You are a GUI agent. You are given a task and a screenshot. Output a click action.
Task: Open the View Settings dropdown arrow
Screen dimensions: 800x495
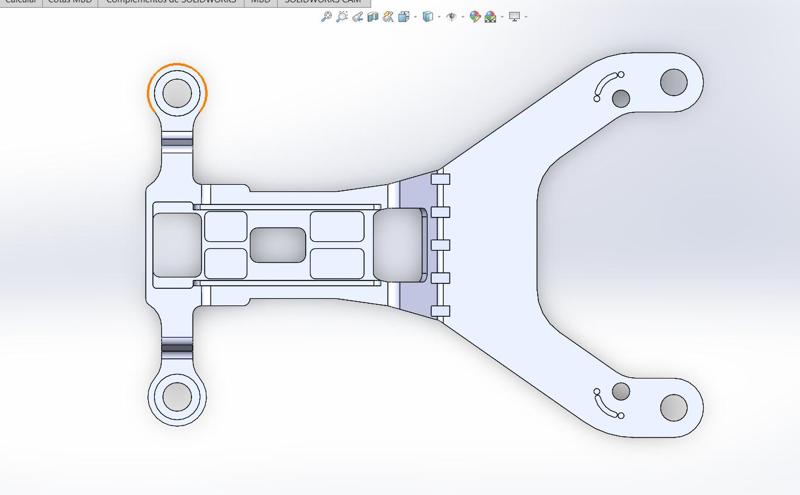click(x=526, y=17)
